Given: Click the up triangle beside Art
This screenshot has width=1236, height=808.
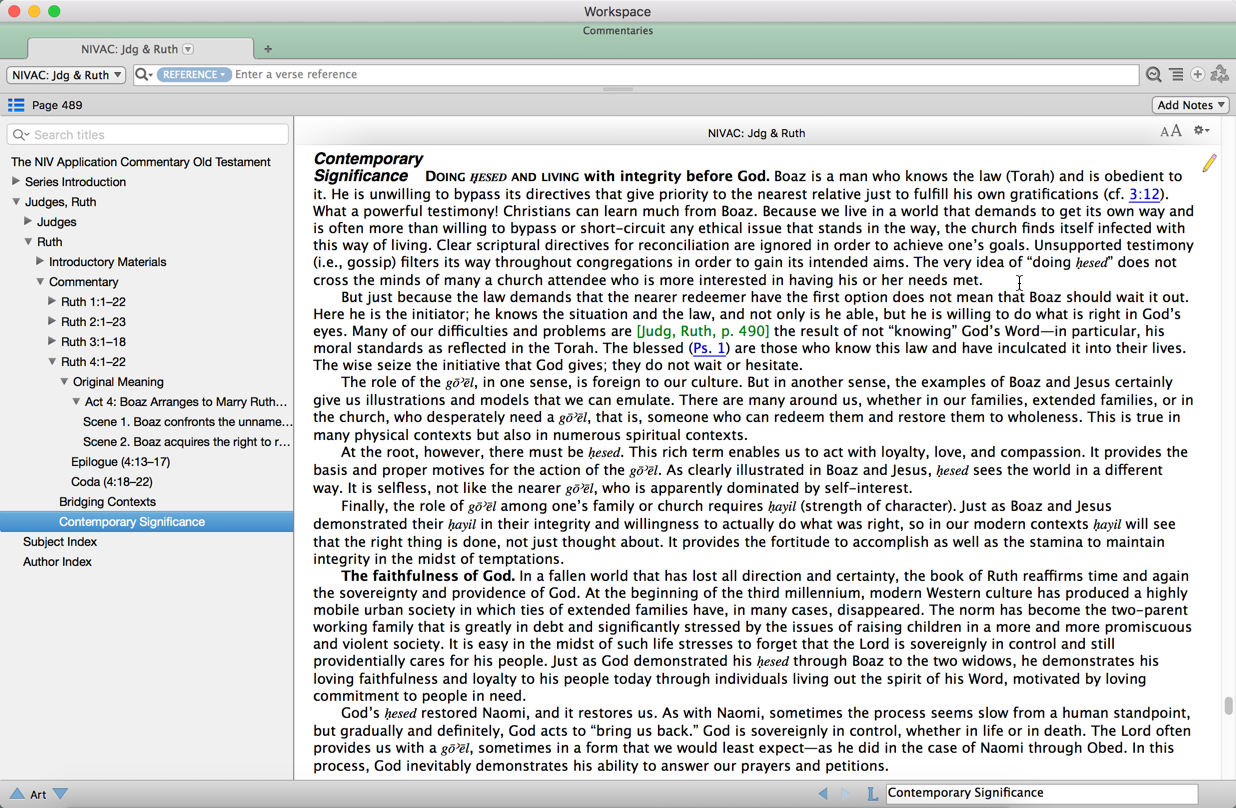Looking at the screenshot, I should [17, 794].
